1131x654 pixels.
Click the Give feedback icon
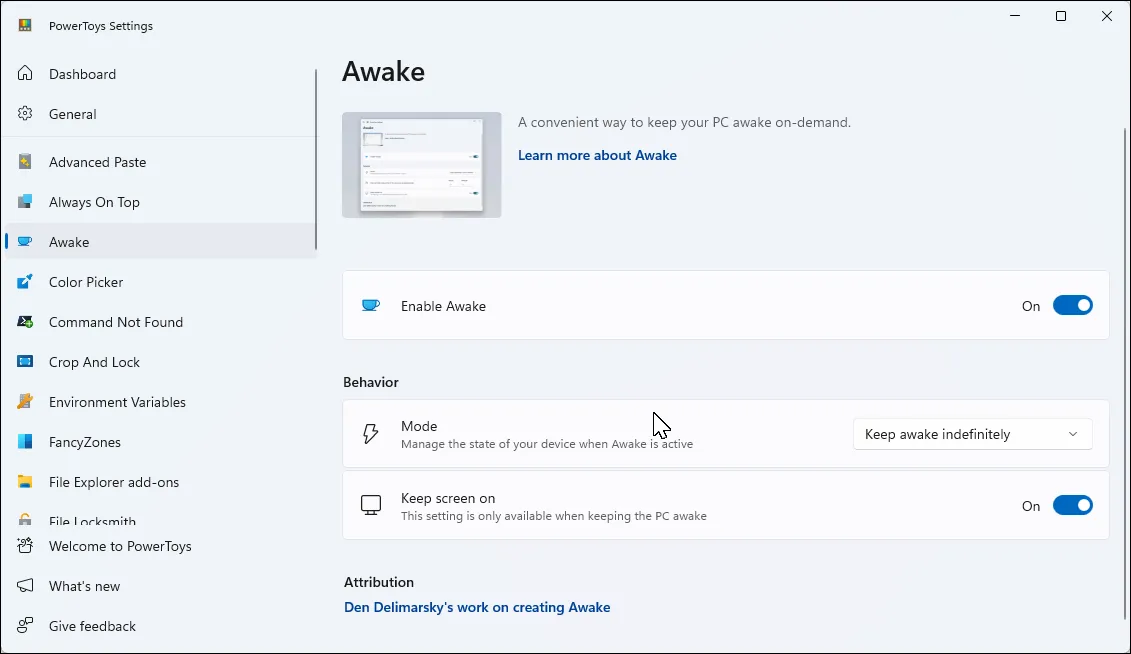[25, 626]
